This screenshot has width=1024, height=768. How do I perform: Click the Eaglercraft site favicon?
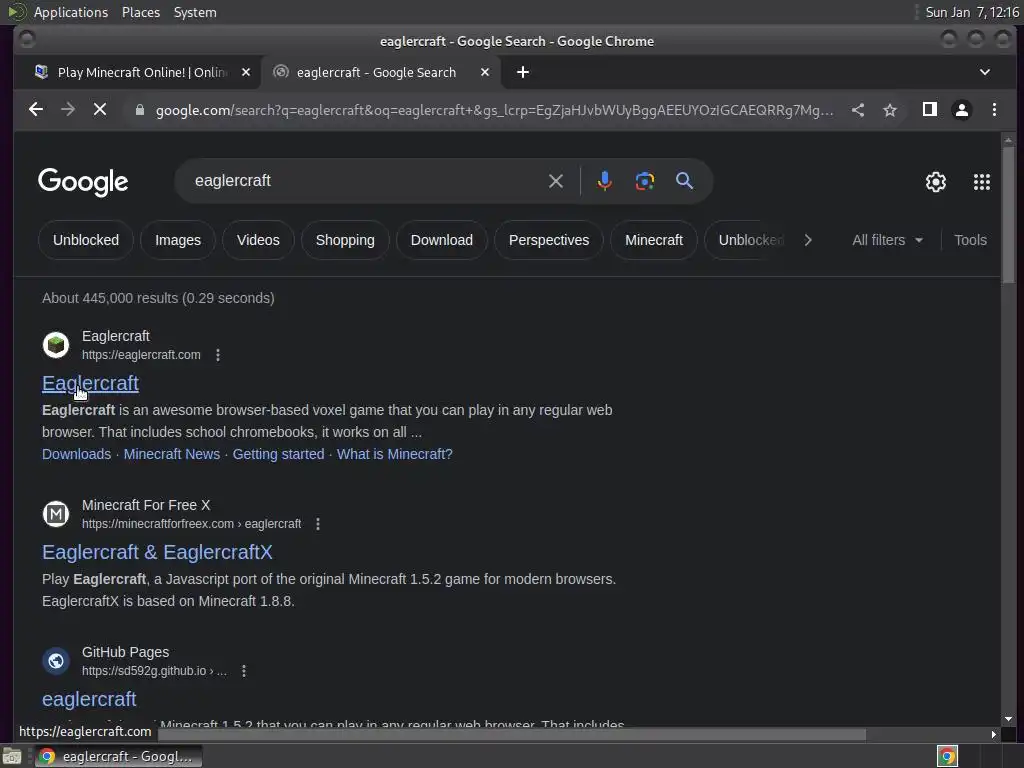[x=56, y=345]
